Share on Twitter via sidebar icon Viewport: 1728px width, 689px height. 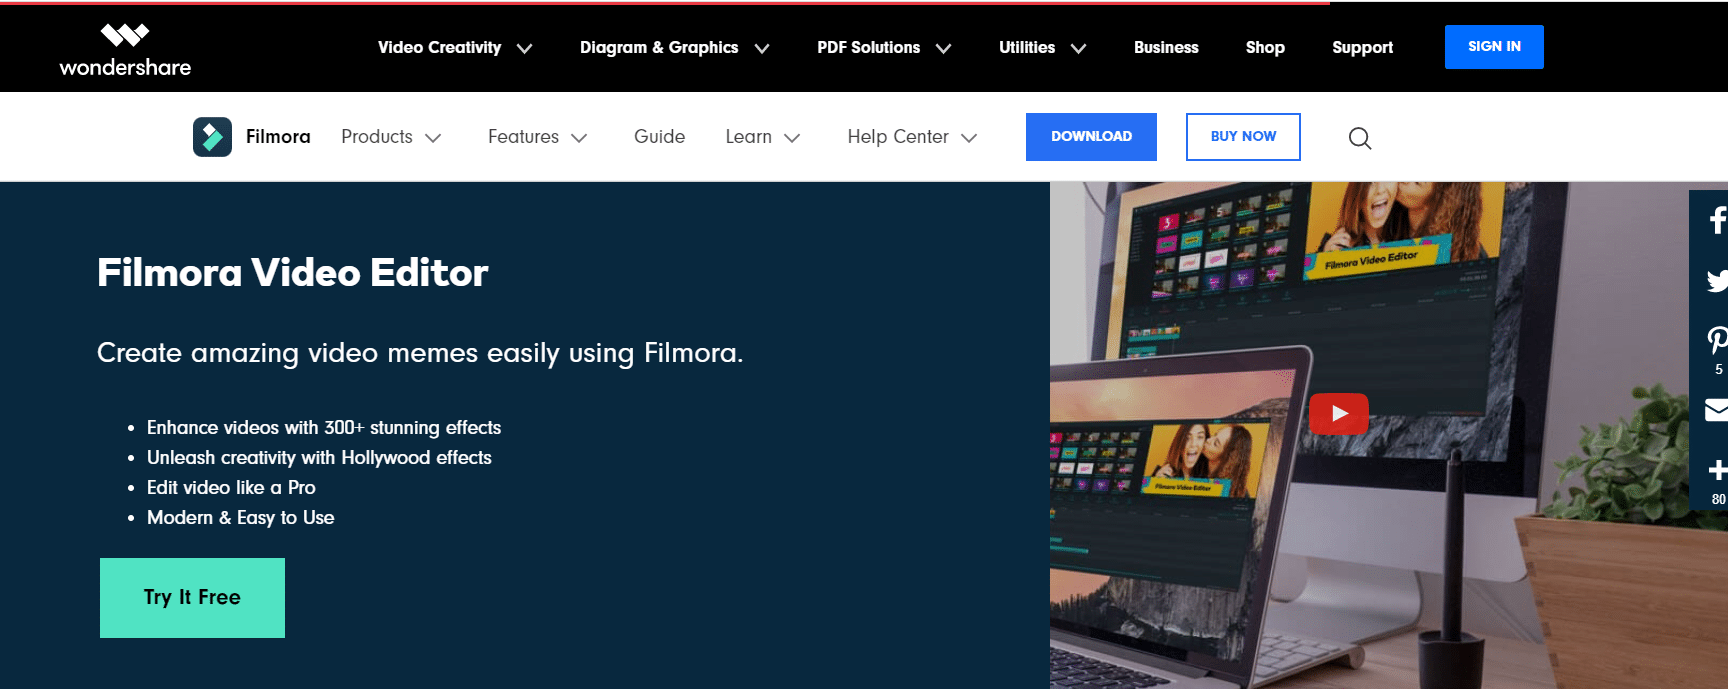pyautogui.click(x=1716, y=281)
